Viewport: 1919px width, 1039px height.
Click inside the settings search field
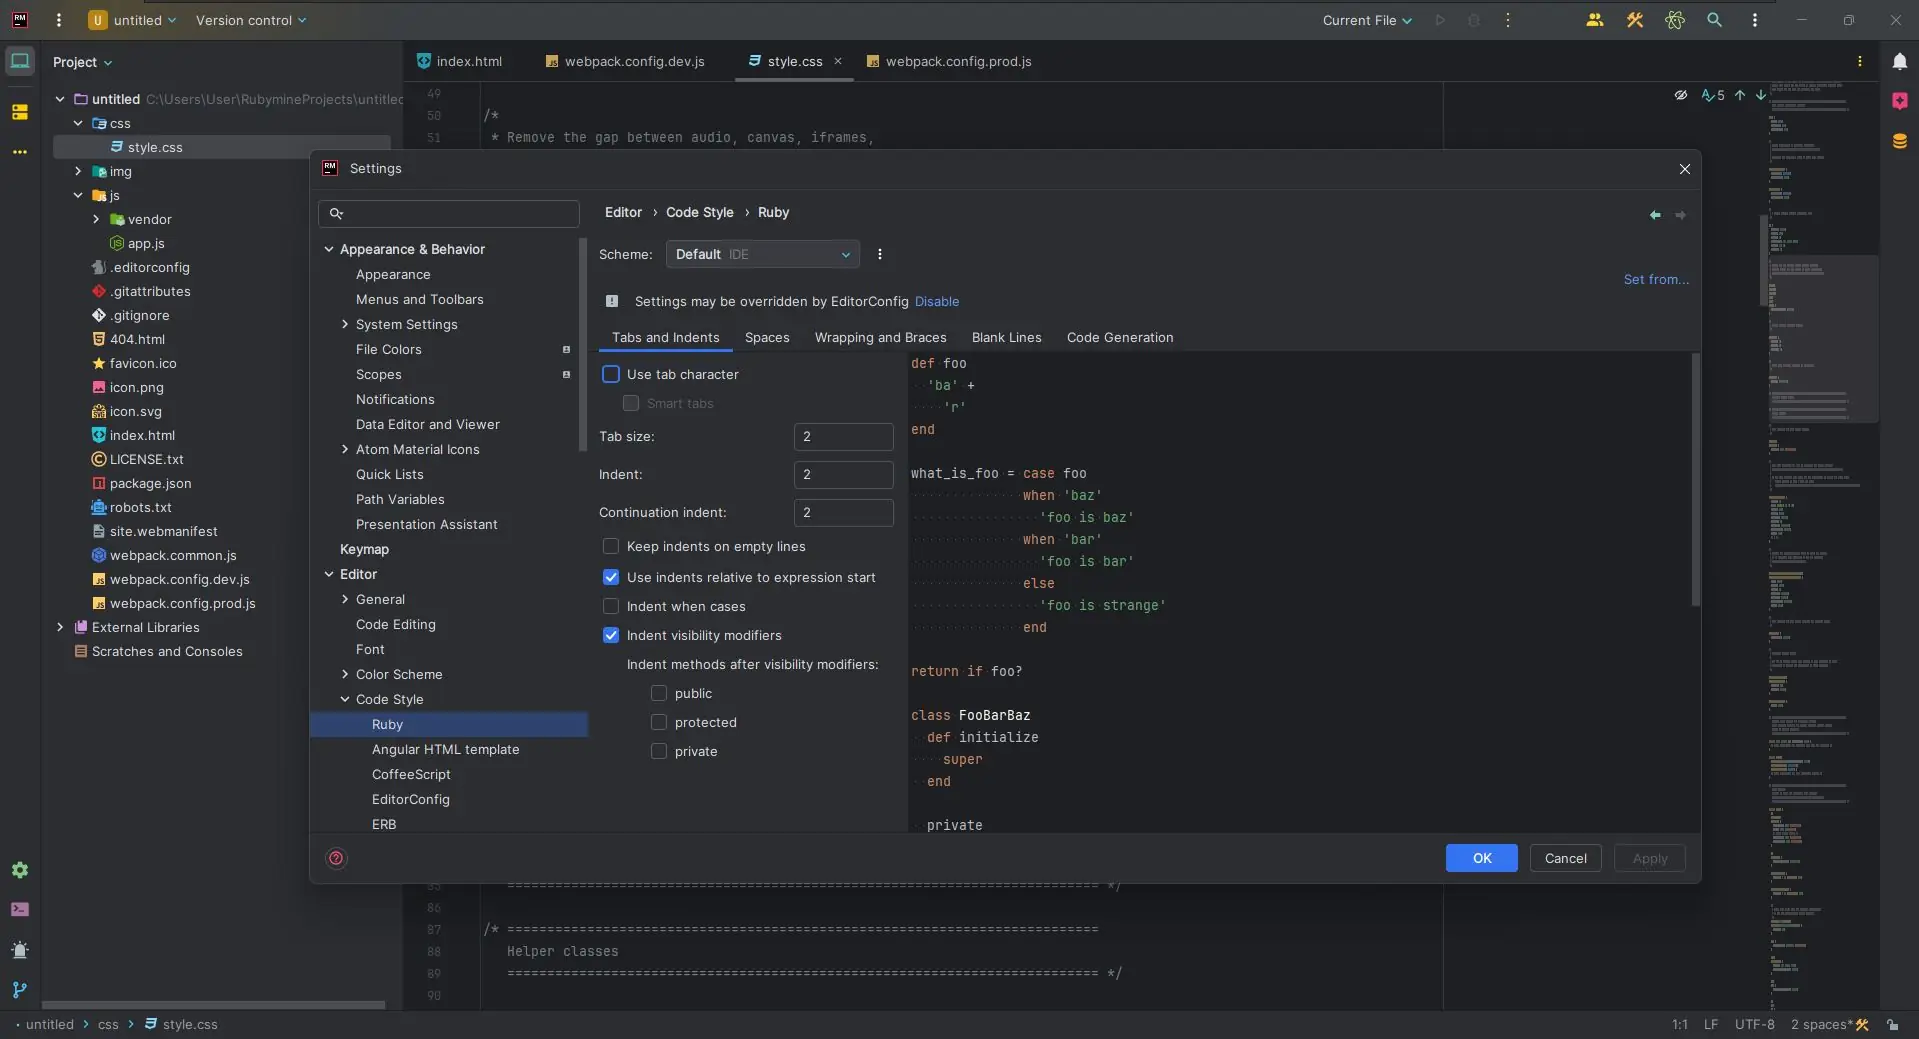pos(449,214)
